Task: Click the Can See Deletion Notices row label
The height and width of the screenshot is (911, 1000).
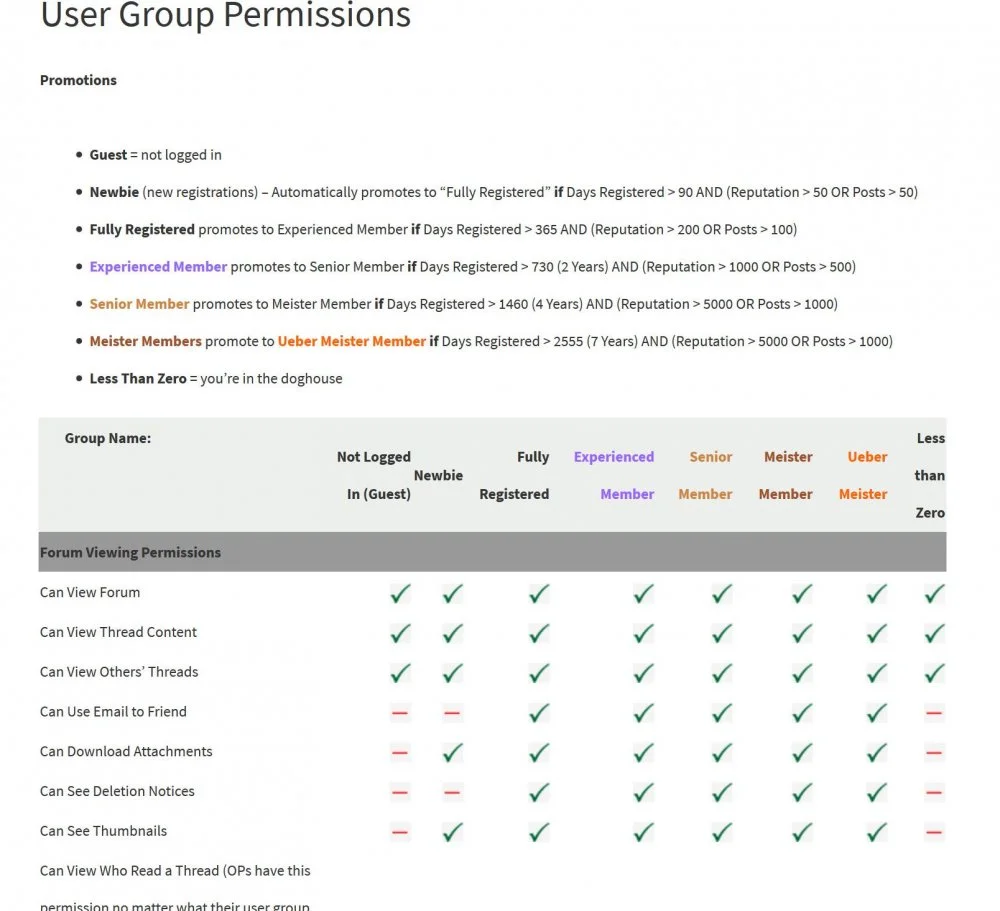Action: coord(117,791)
